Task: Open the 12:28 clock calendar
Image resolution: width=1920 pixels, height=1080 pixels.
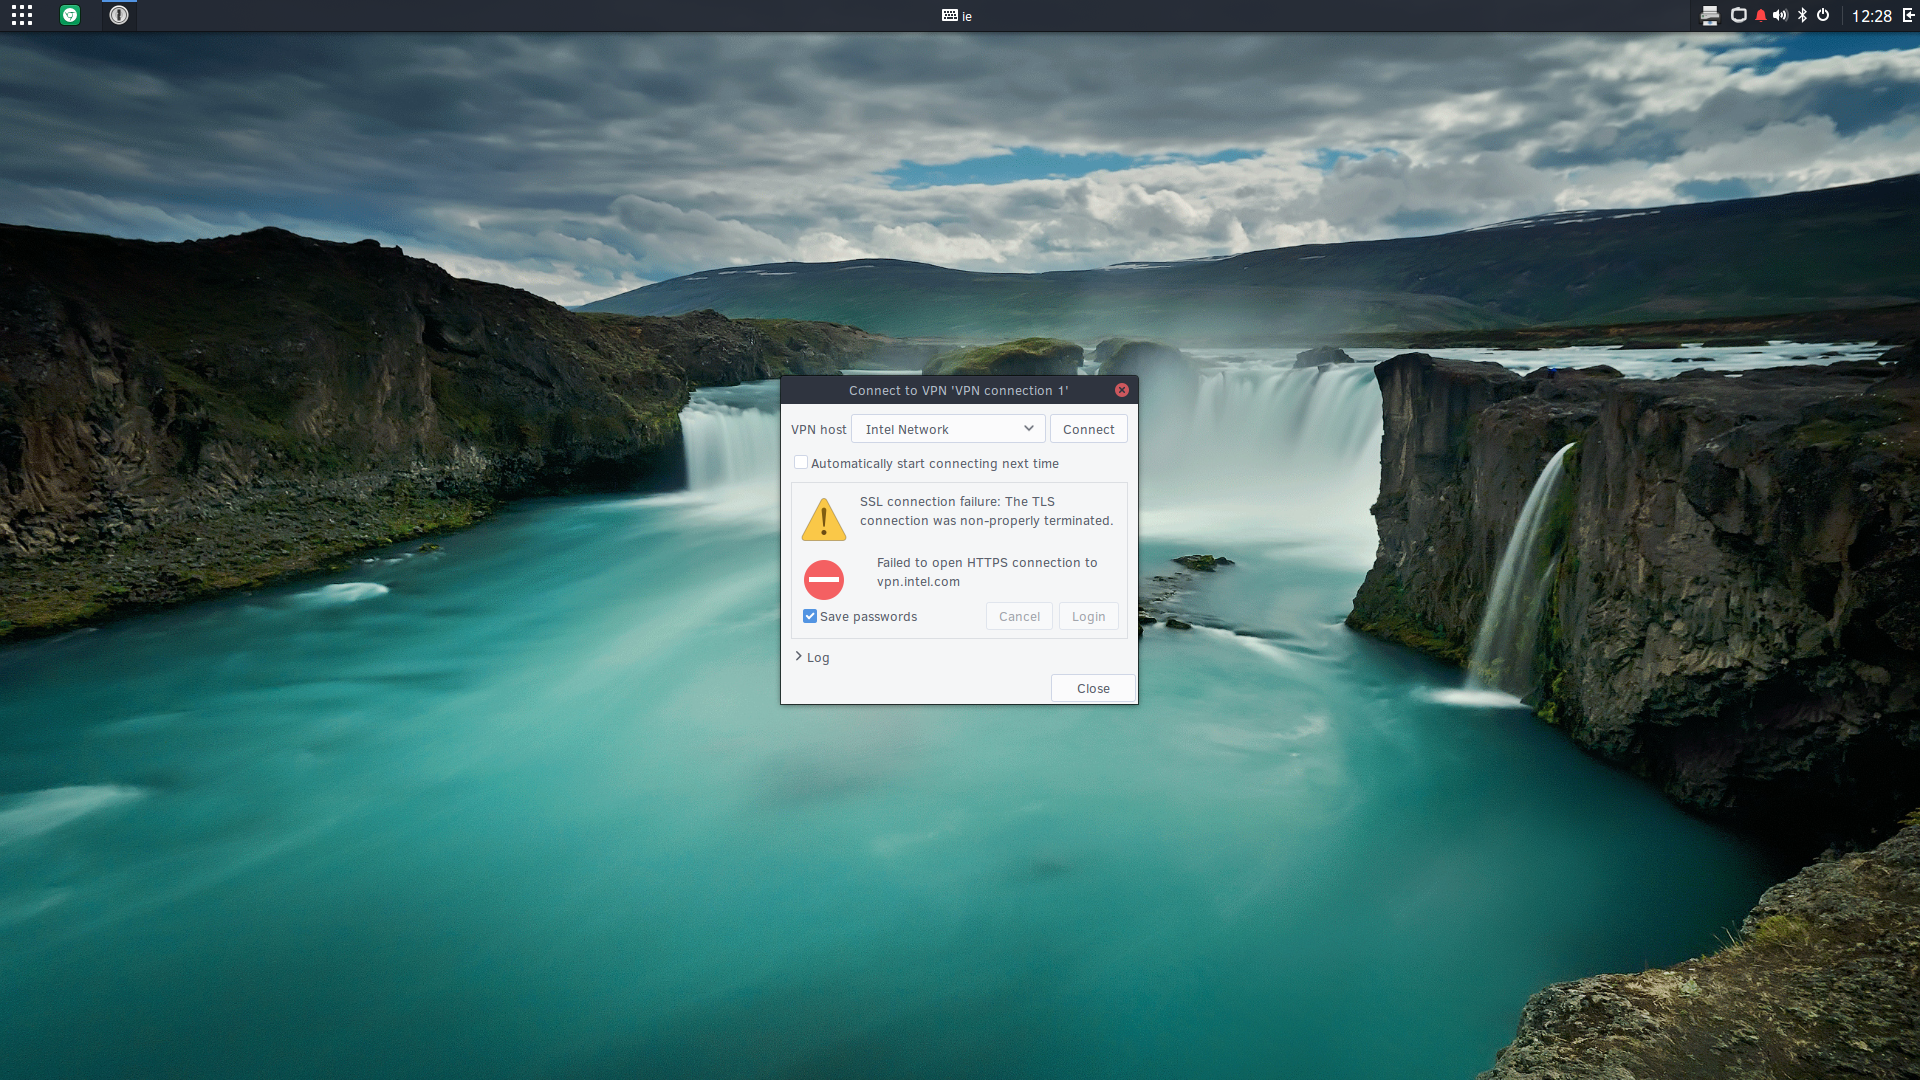Action: [1871, 16]
